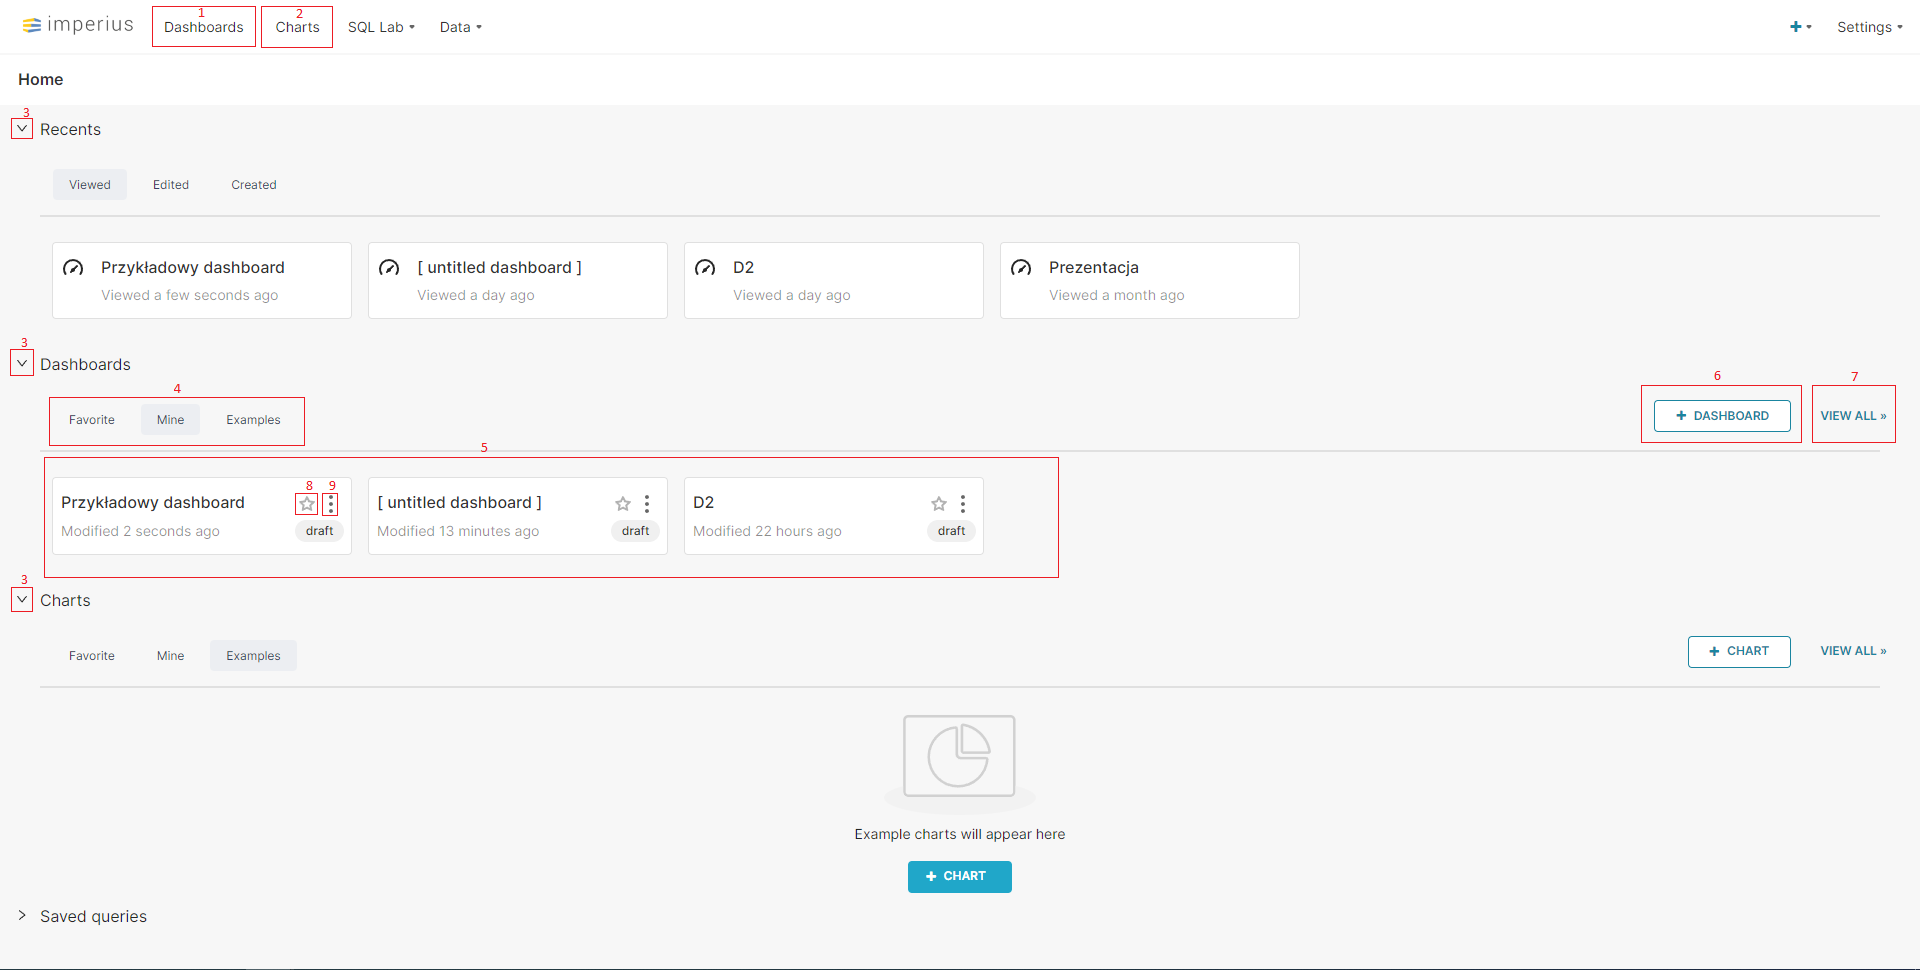Select Examples tab under Dashboards

(x=253, y=420)
